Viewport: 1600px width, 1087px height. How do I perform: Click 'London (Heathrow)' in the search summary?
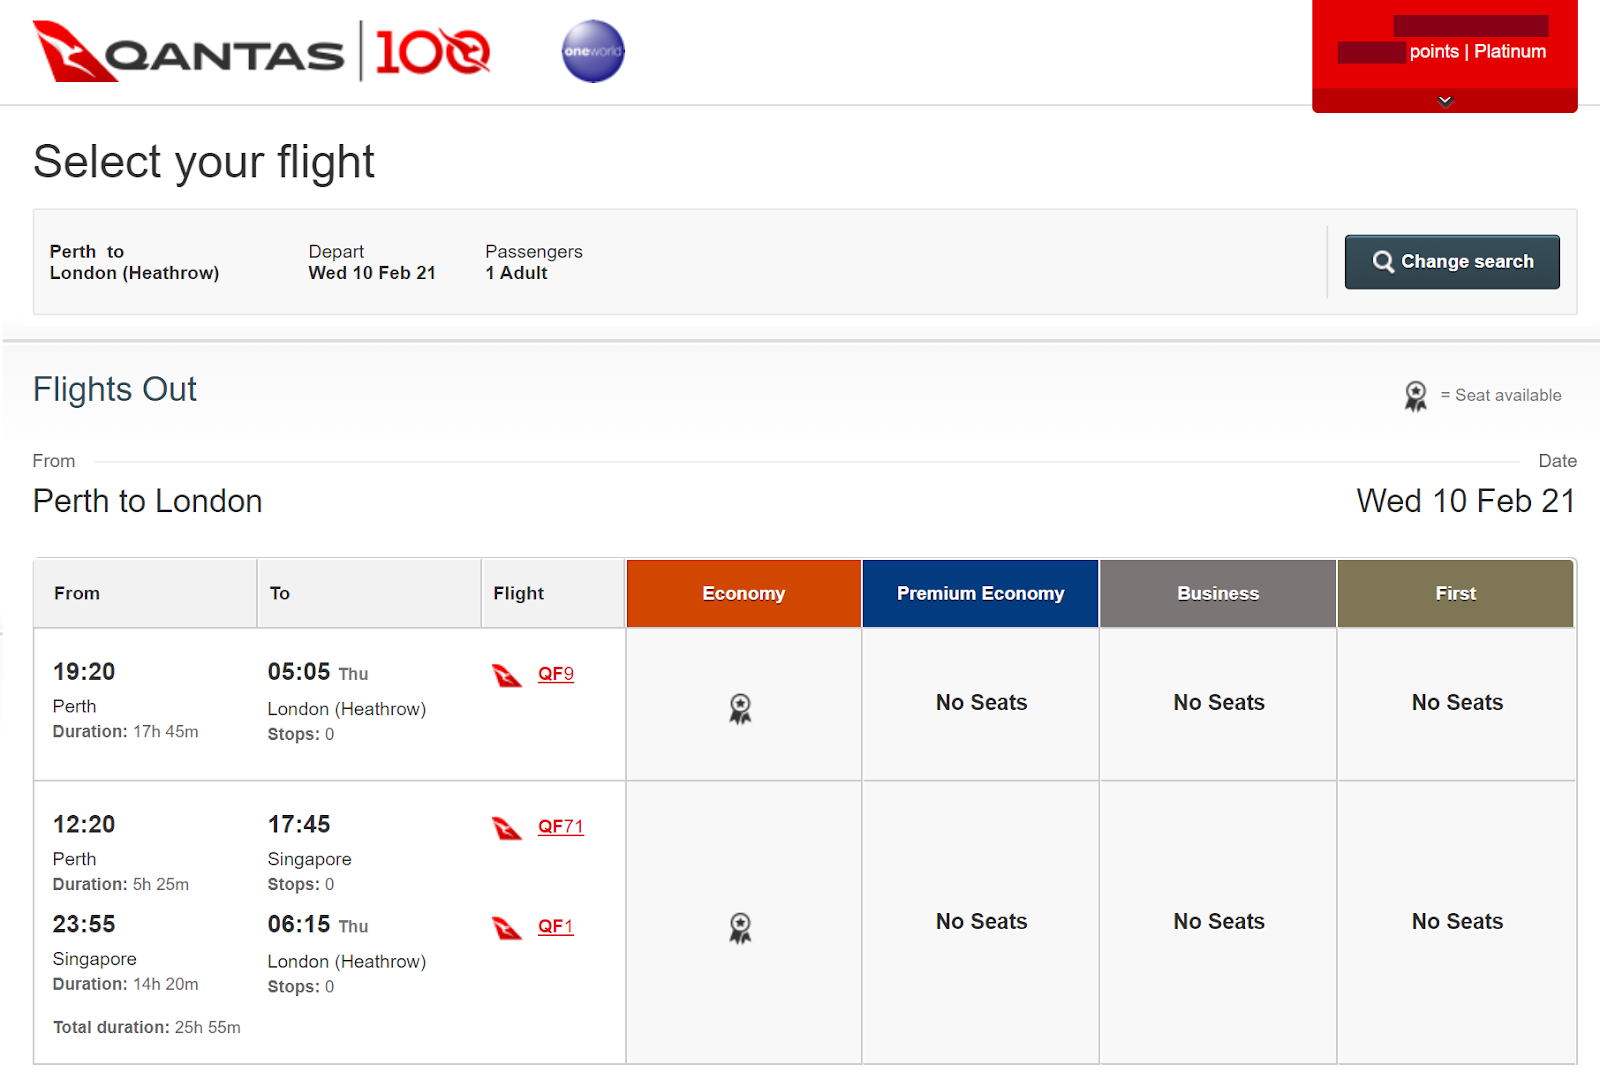pos(134,273)
